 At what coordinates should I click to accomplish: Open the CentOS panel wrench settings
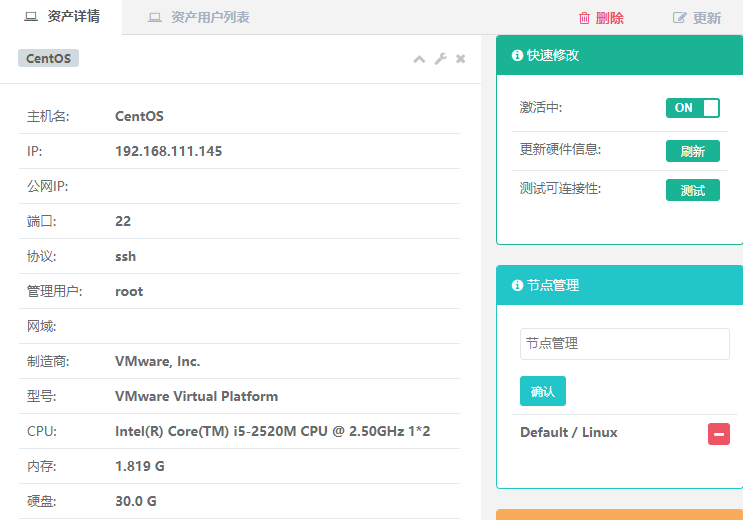point(441,59)
